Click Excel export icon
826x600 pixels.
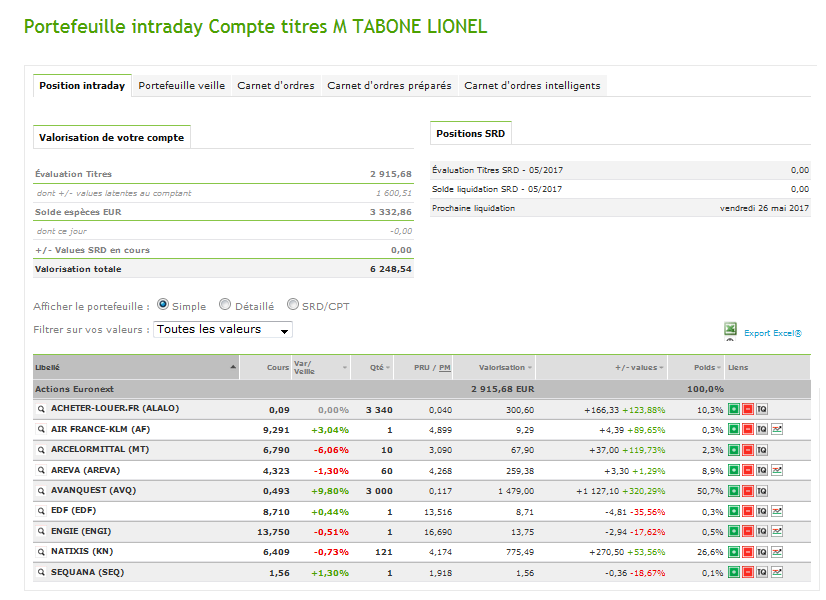click(x=731, y=330)
